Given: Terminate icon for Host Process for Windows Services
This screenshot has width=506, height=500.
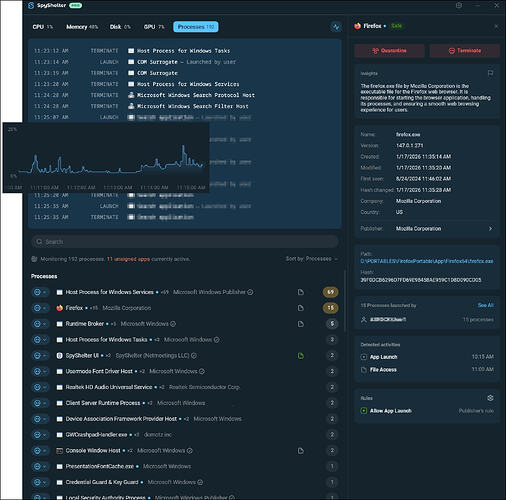Looking at the screenshot, I should click(37, 292).
